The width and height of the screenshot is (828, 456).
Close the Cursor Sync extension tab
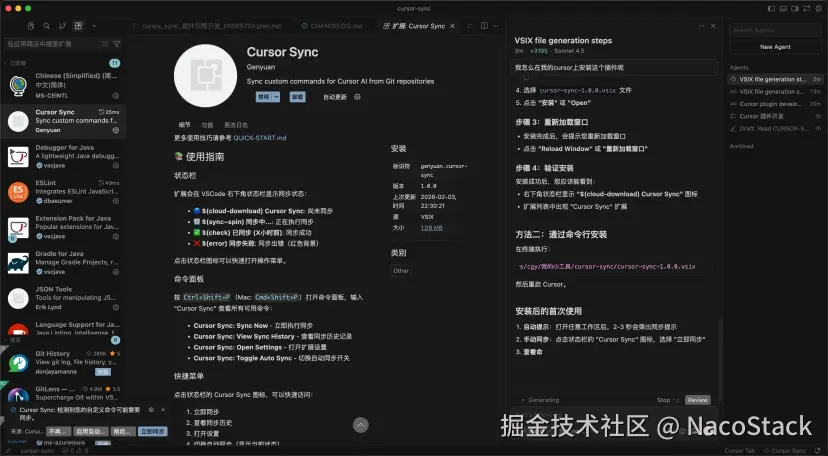coord(453,26)
